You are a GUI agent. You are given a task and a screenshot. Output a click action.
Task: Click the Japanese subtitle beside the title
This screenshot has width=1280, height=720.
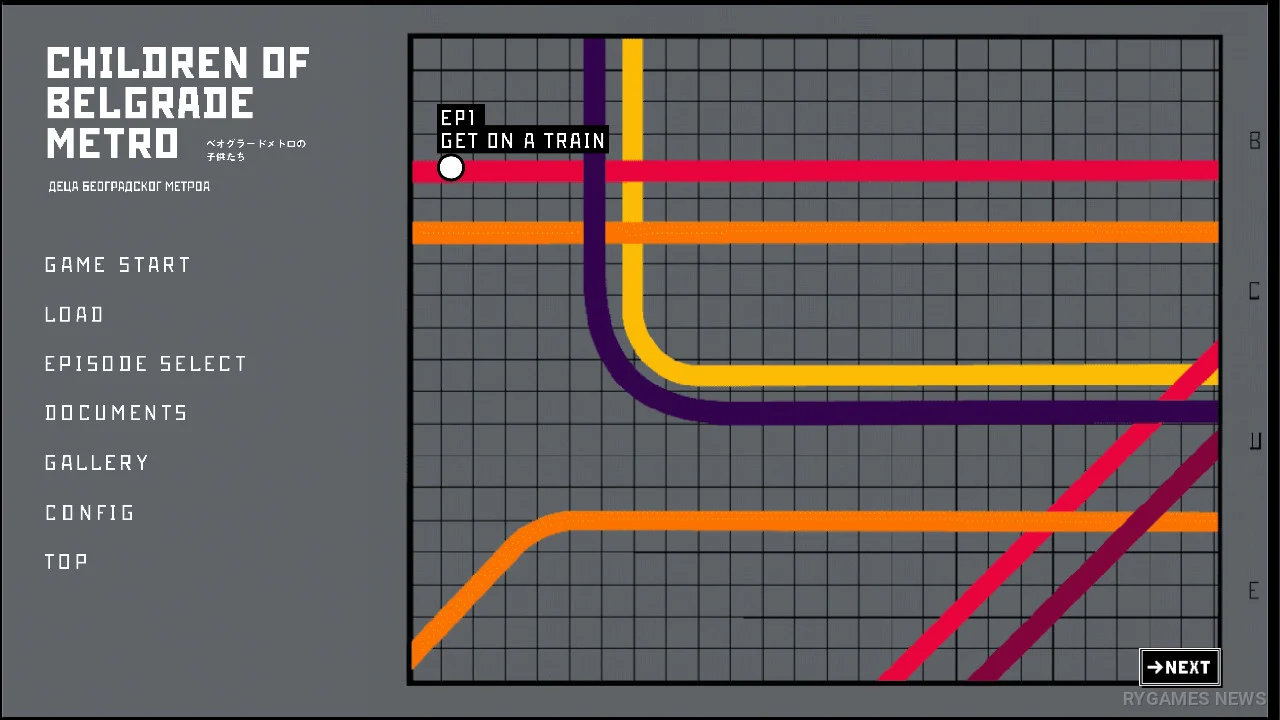pyautogui.click(x=255, y=150)
